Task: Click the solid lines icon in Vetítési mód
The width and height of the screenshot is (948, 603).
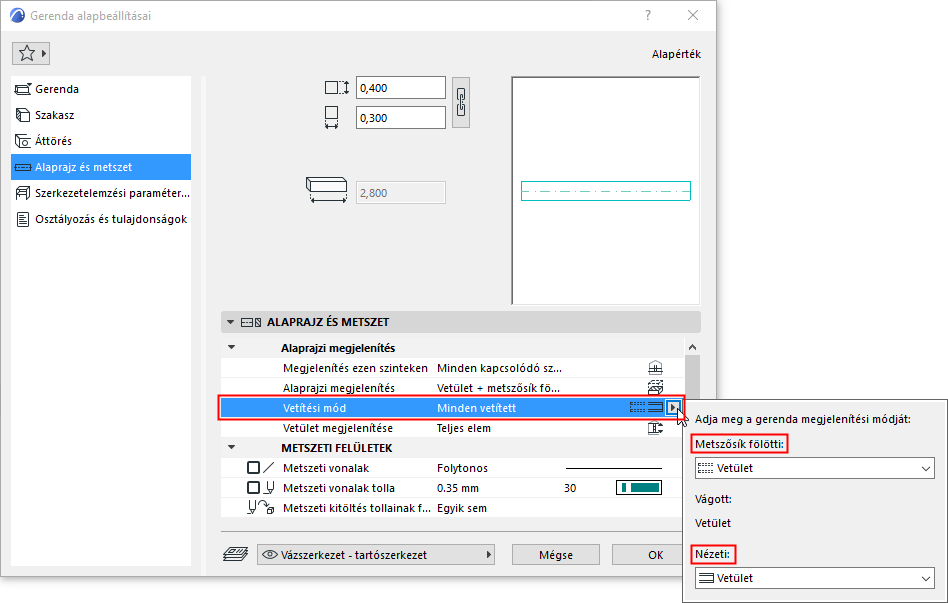Action: (655, 408)
